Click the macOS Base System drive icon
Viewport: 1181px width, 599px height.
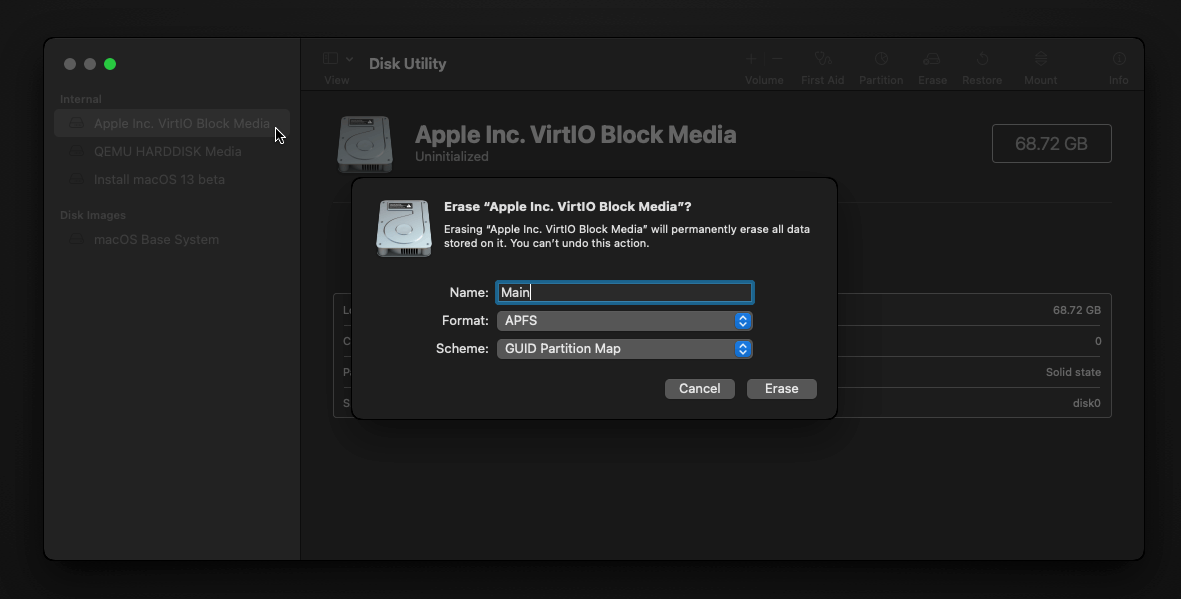click(76, 240)
